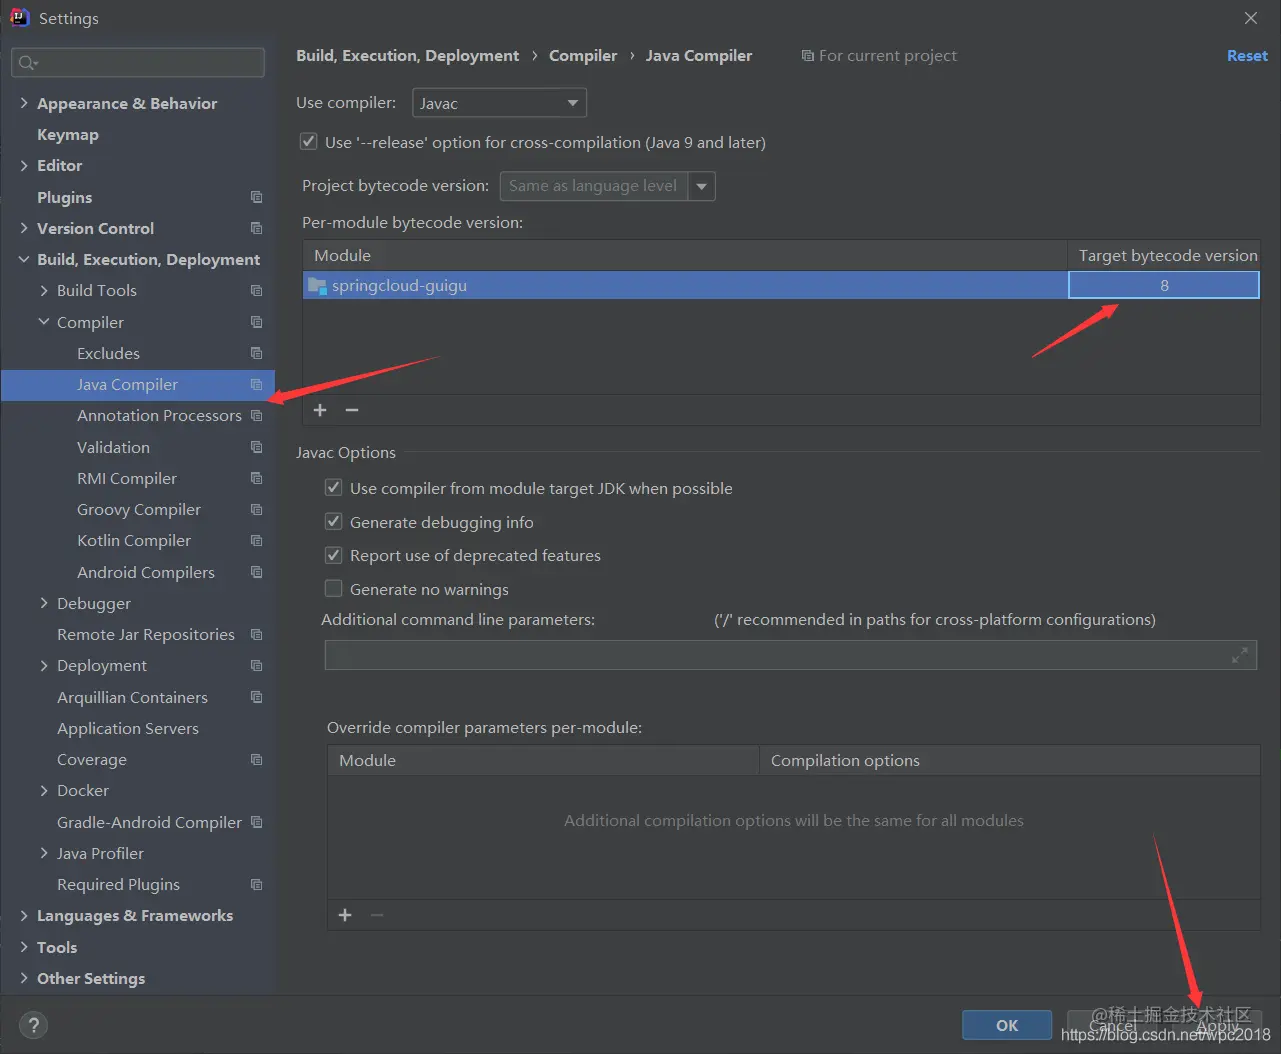The width and height of the screenshot is (1281, 1054).
Task: Click the project-level icon beside Validation
Action: click(257, 447)
